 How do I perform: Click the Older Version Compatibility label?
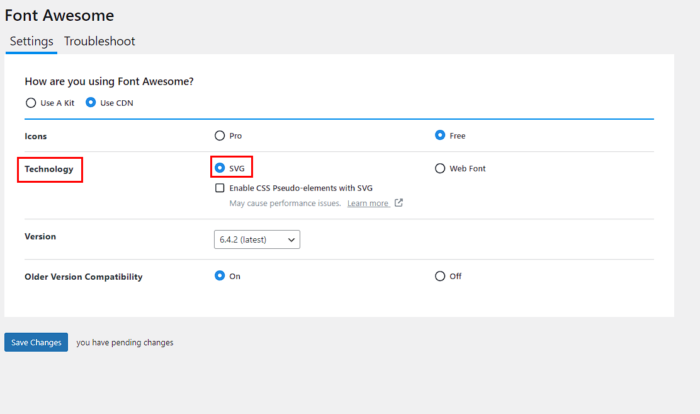tap(83, 277)
